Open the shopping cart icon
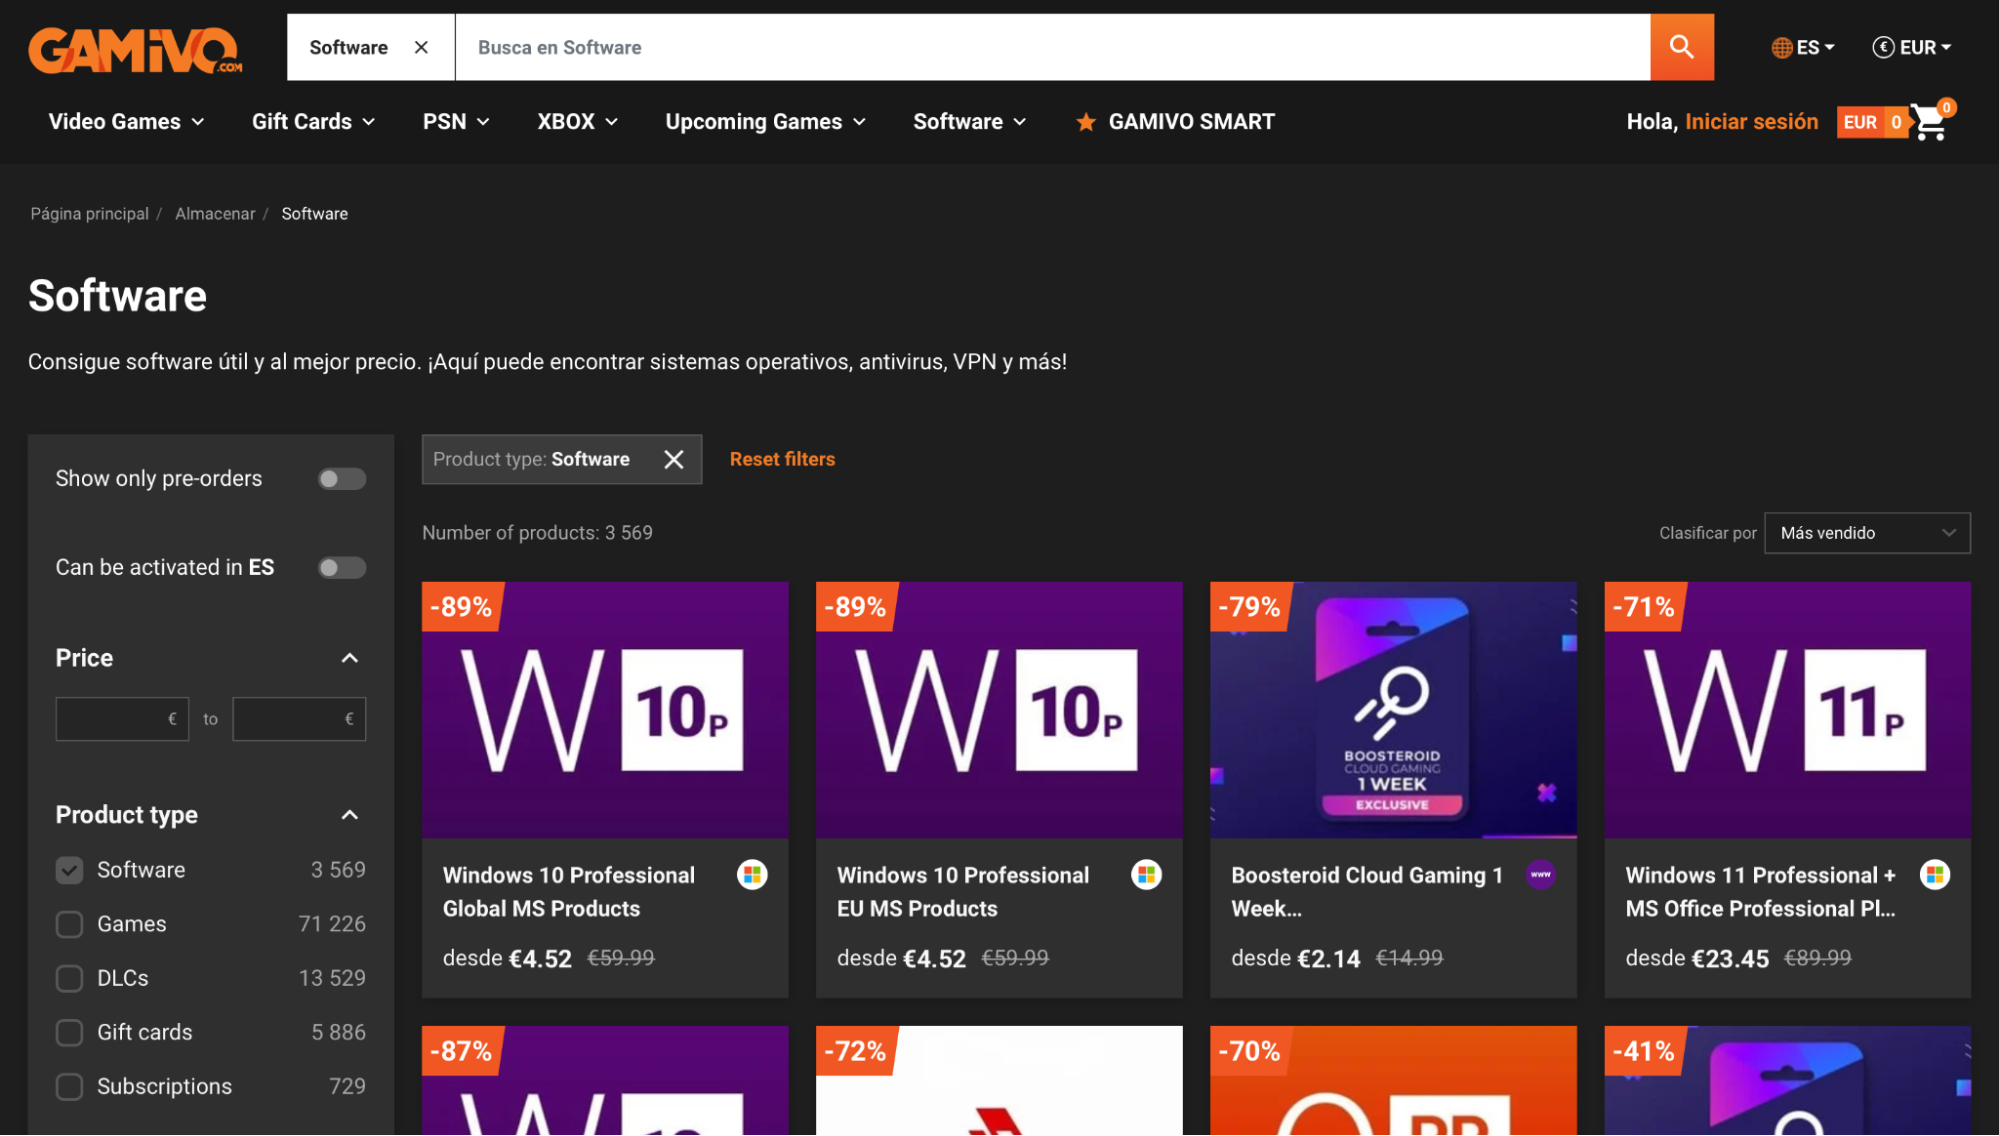 click(x=1930, y=122)
